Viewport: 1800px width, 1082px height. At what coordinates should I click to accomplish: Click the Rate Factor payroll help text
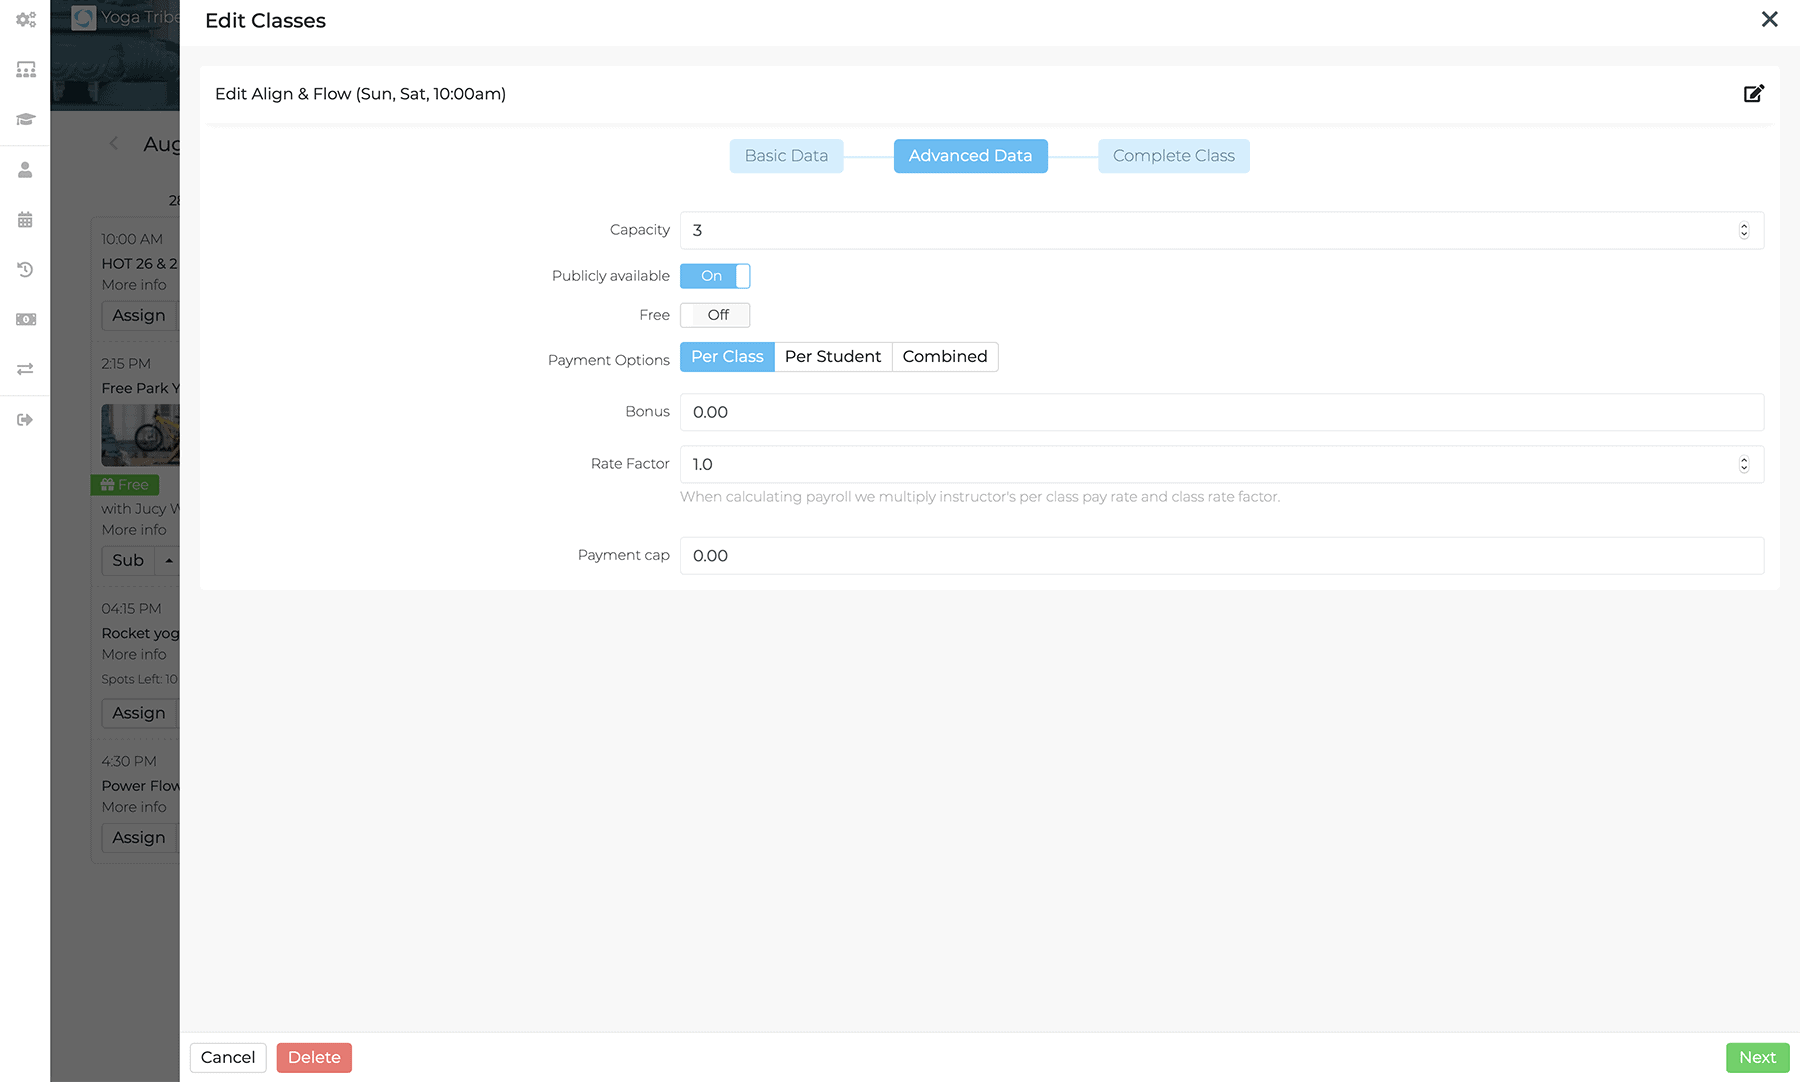click(980, 497)
